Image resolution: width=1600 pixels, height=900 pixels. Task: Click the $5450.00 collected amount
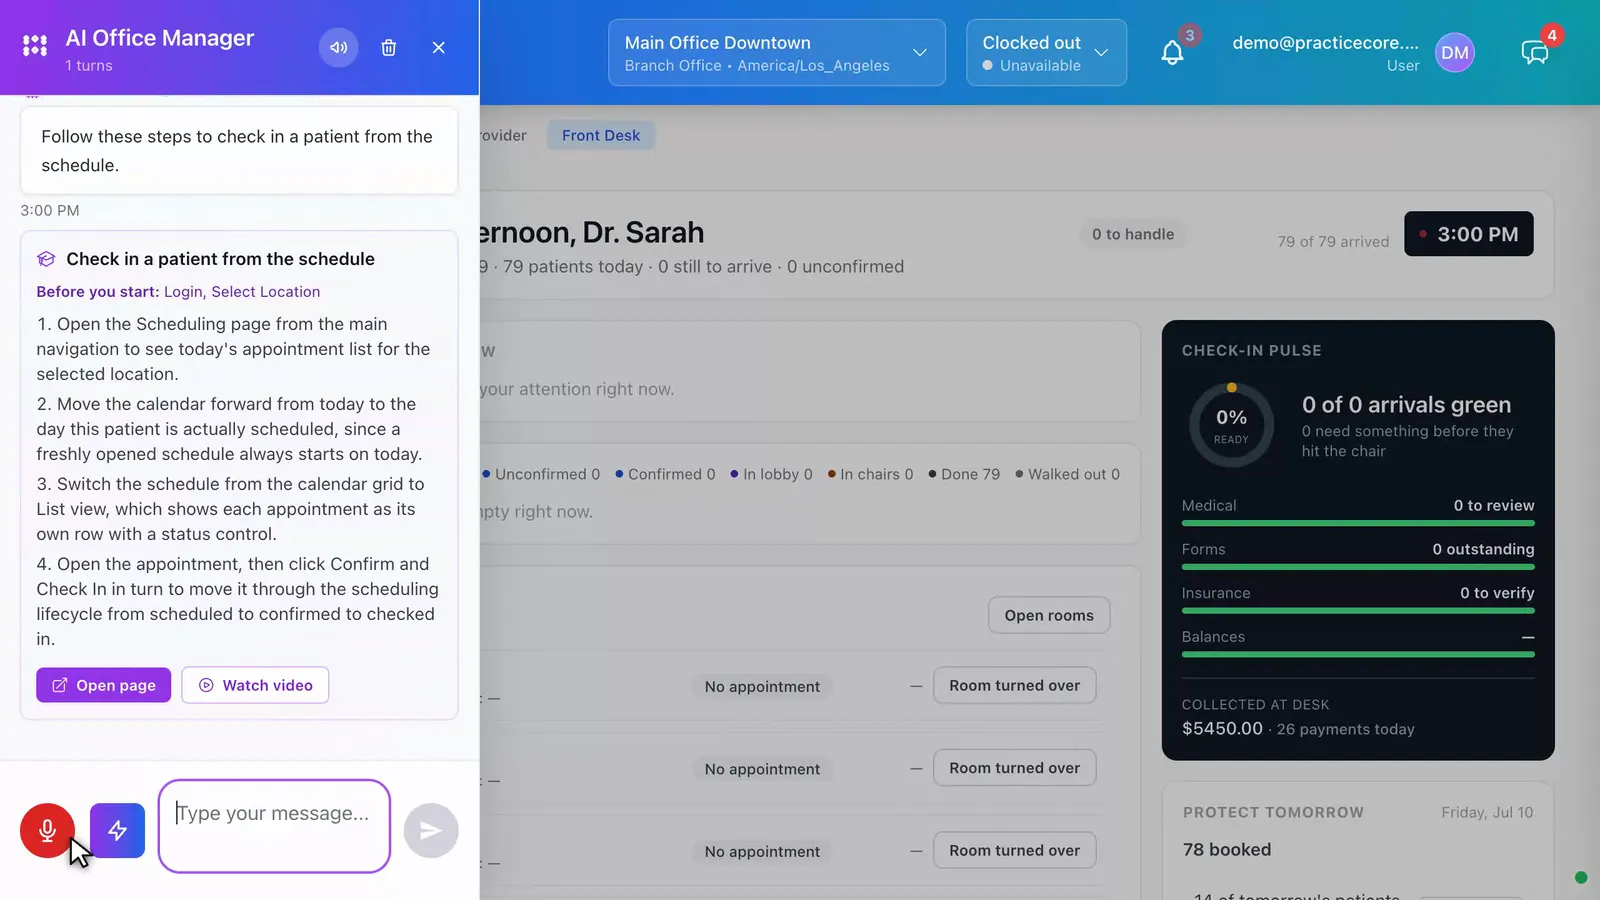click(x=1222, y=728)
